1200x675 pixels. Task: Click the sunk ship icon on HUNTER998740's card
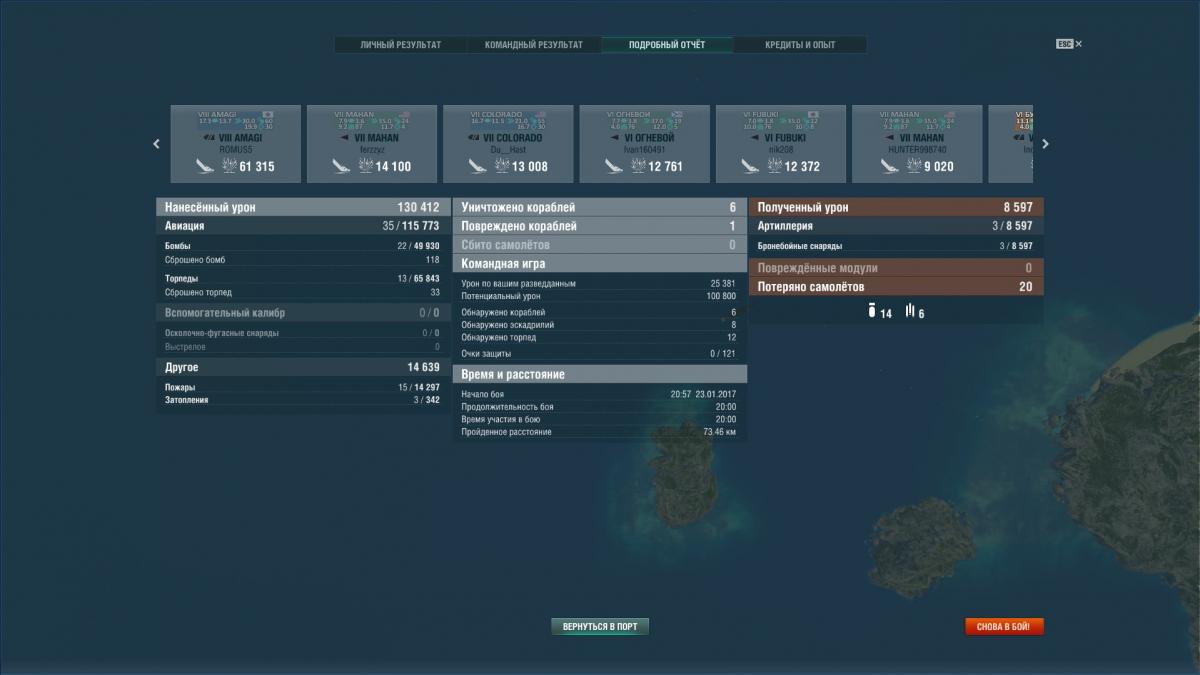click(890, 166)
